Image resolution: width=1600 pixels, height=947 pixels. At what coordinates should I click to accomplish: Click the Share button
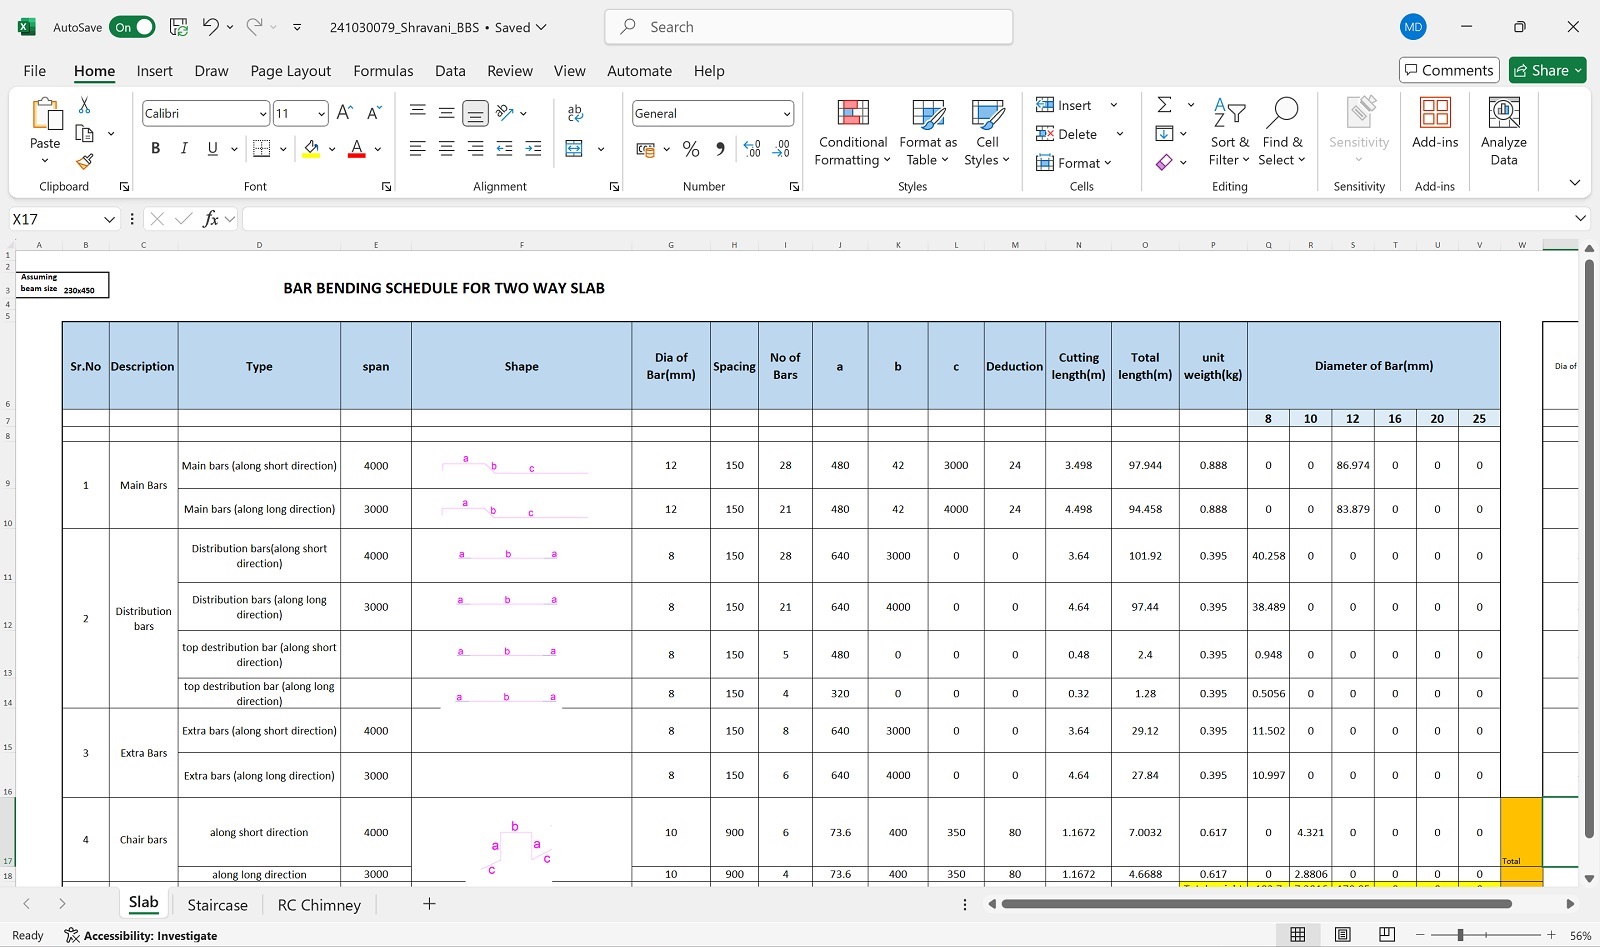[x=1547, y=70]
